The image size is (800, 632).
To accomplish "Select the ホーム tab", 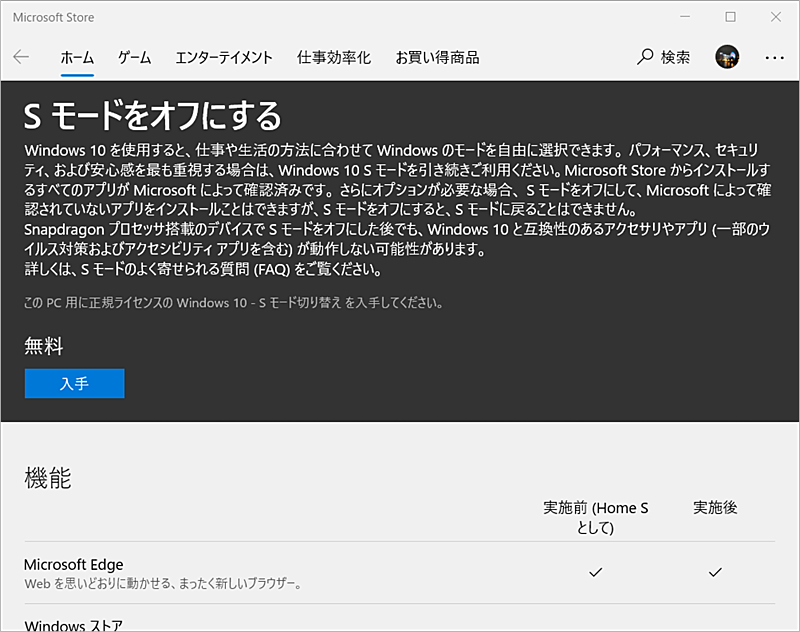I will point(77,58).
